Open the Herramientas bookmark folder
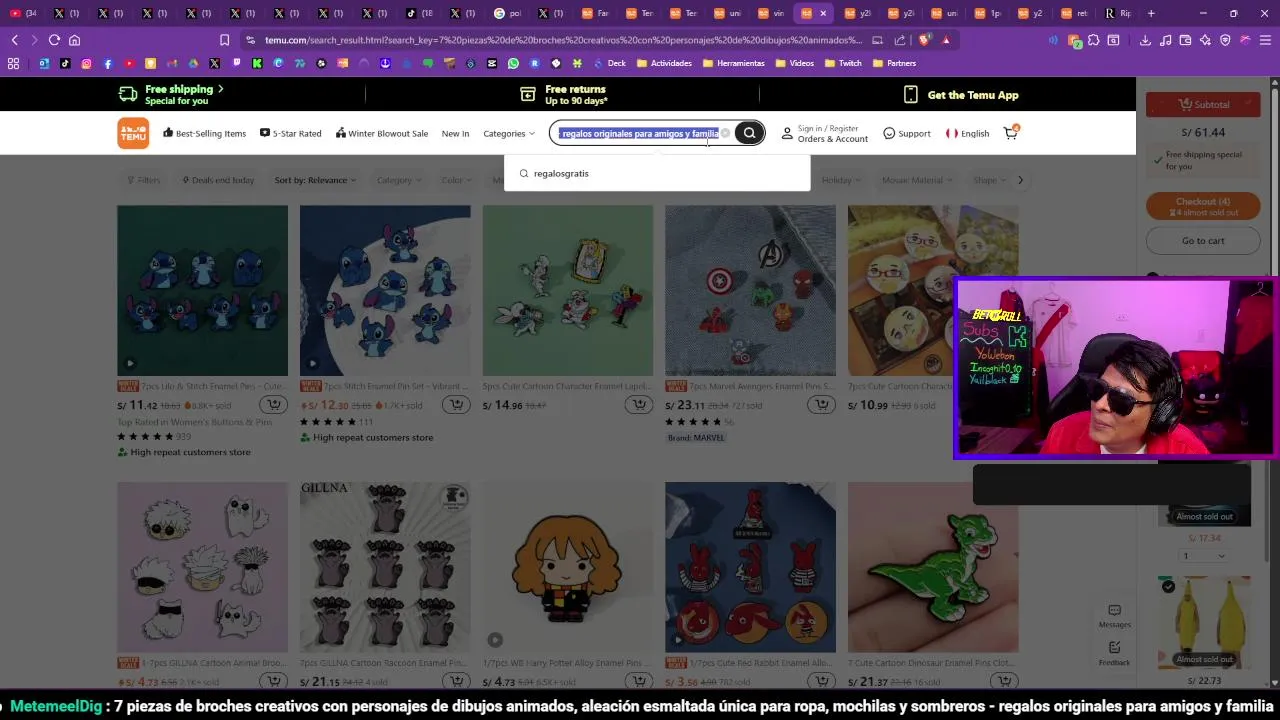 pos(733,63)
